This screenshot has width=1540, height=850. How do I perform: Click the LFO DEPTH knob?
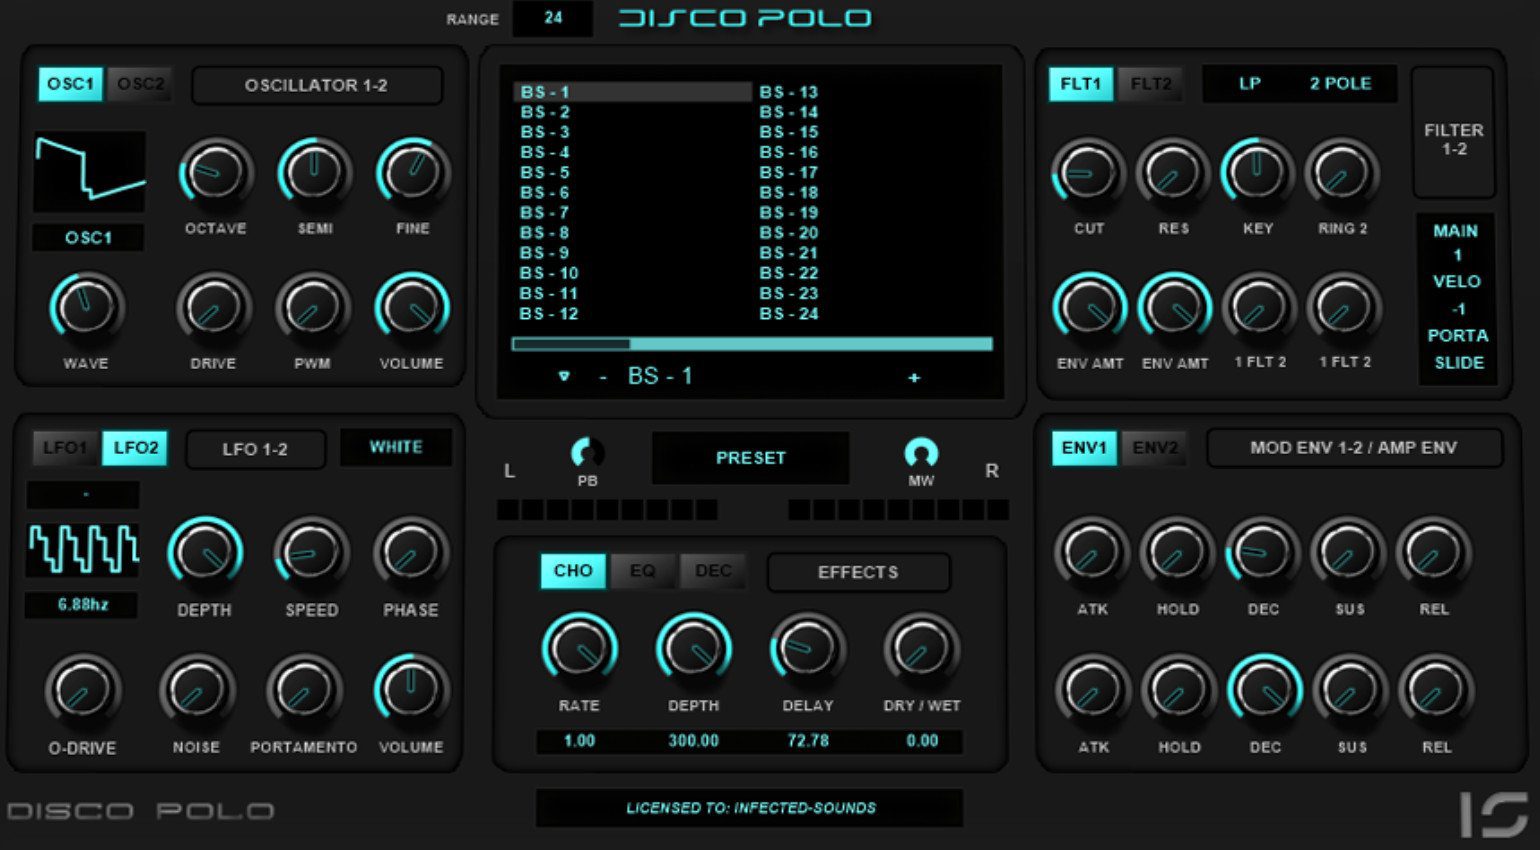[x=204, y=553]
